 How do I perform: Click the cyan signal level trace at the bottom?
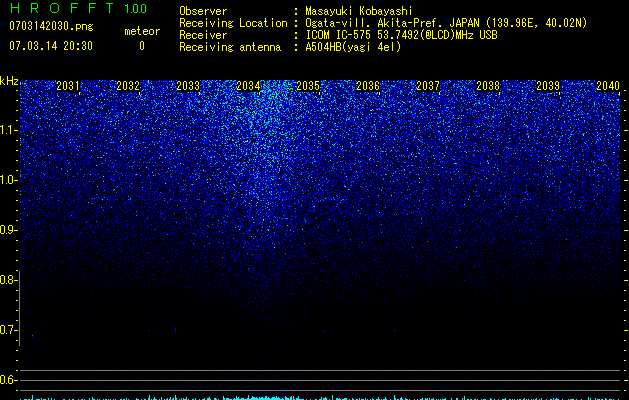click(320, 398)
